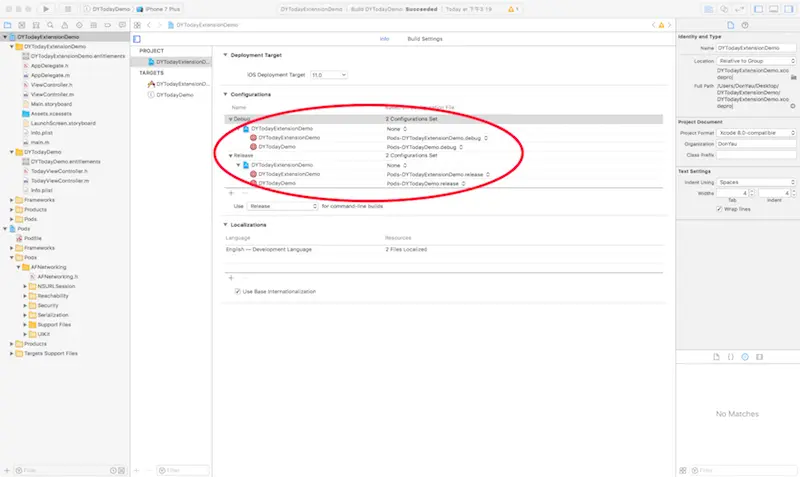Change Pods-DYTodayExtensionDemo.debug configuration file popup
Viewport: 800px width, 477px height.
tap(437, 138)
